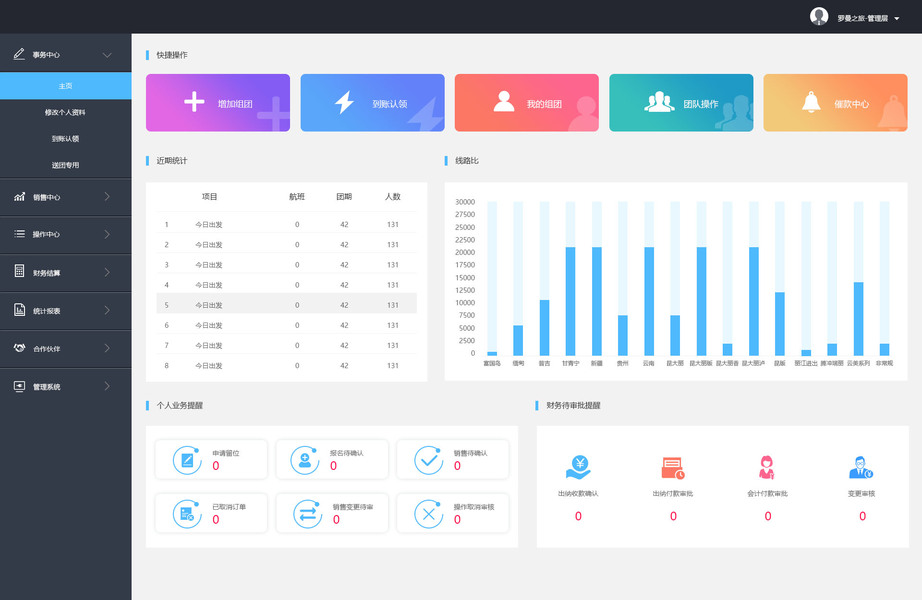Click the count under 出纳收款确认
The height and width of the screenshot is (600, 922).
click(x=578, y=516)
